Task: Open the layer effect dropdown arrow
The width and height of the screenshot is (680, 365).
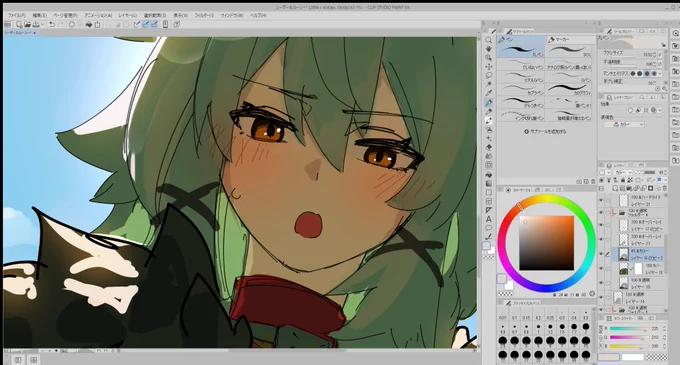Action: (660, 111)
